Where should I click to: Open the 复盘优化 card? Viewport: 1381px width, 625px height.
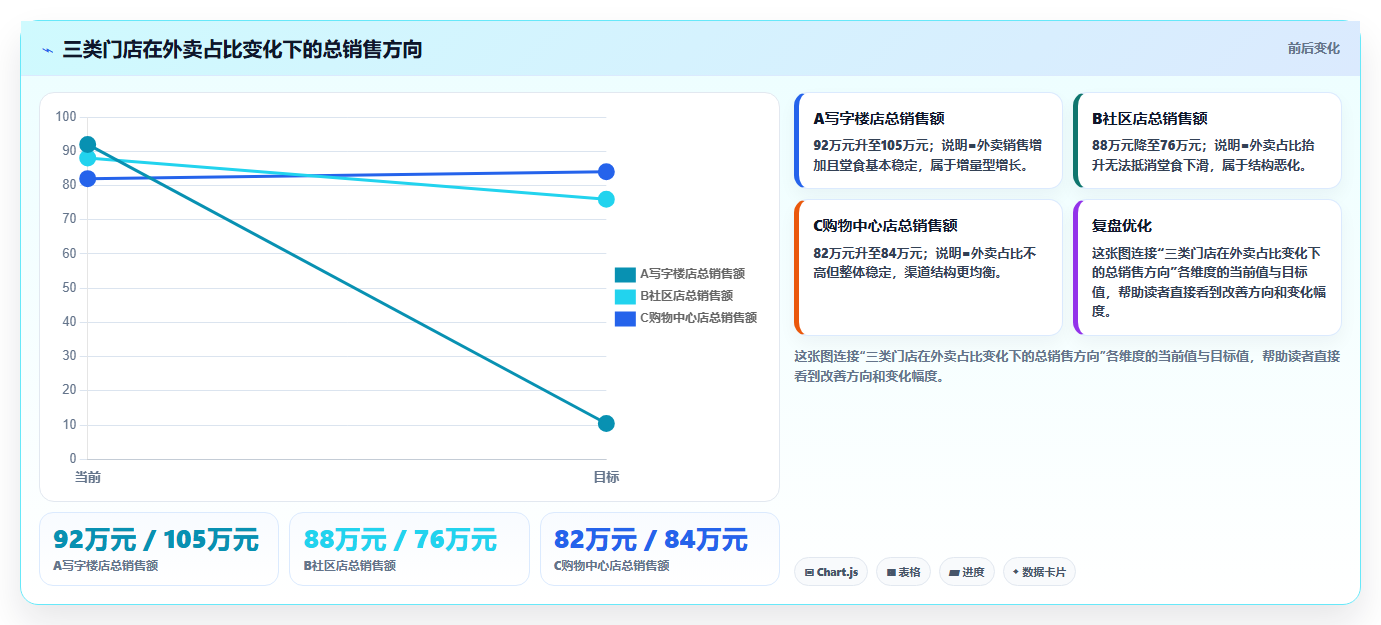[1207, 267]
